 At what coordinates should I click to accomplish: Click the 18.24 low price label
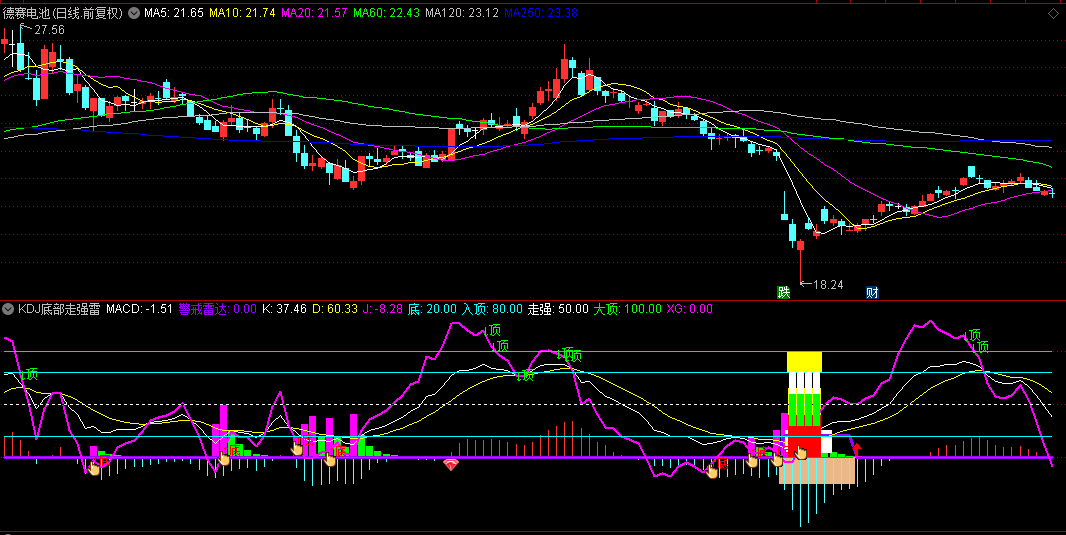[x=828, y=285]
